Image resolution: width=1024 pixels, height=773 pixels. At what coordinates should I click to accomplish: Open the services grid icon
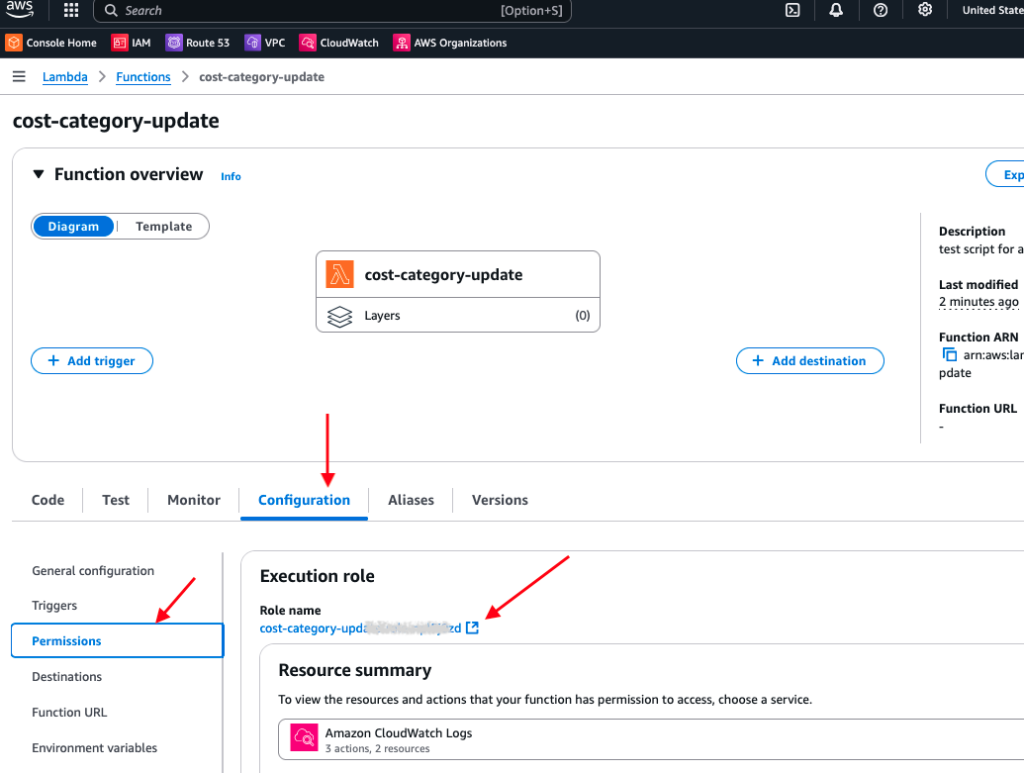coord(70,10)
